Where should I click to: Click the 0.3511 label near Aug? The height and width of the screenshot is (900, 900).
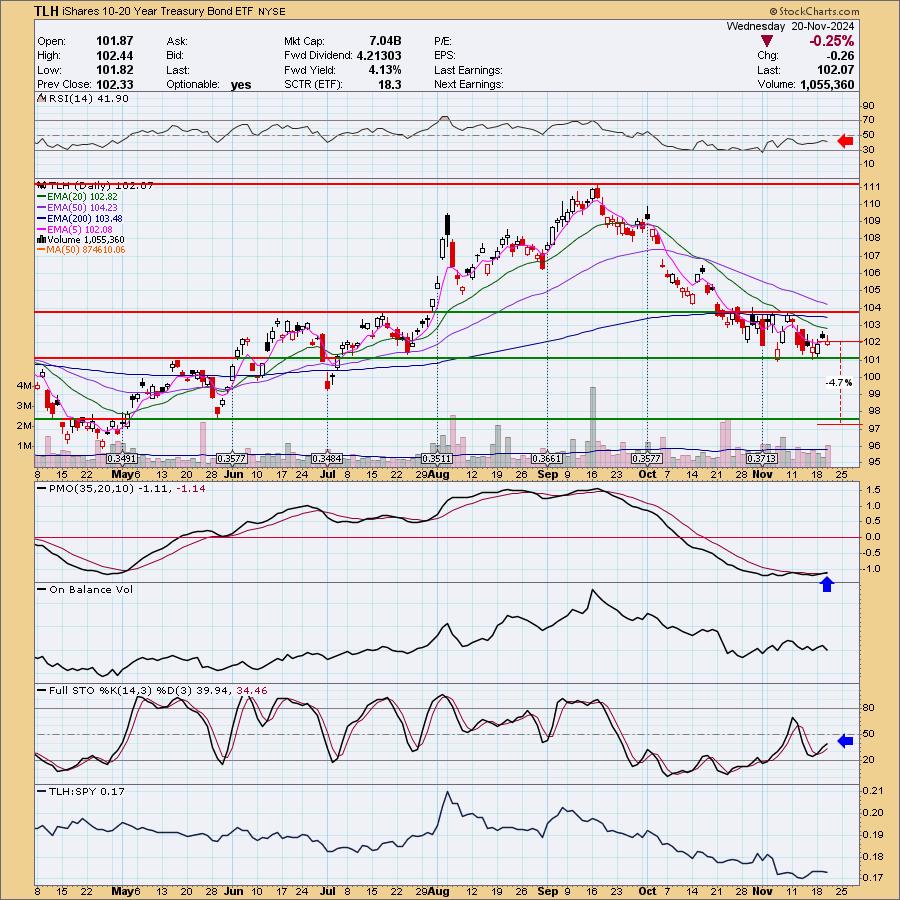(437, 459)
